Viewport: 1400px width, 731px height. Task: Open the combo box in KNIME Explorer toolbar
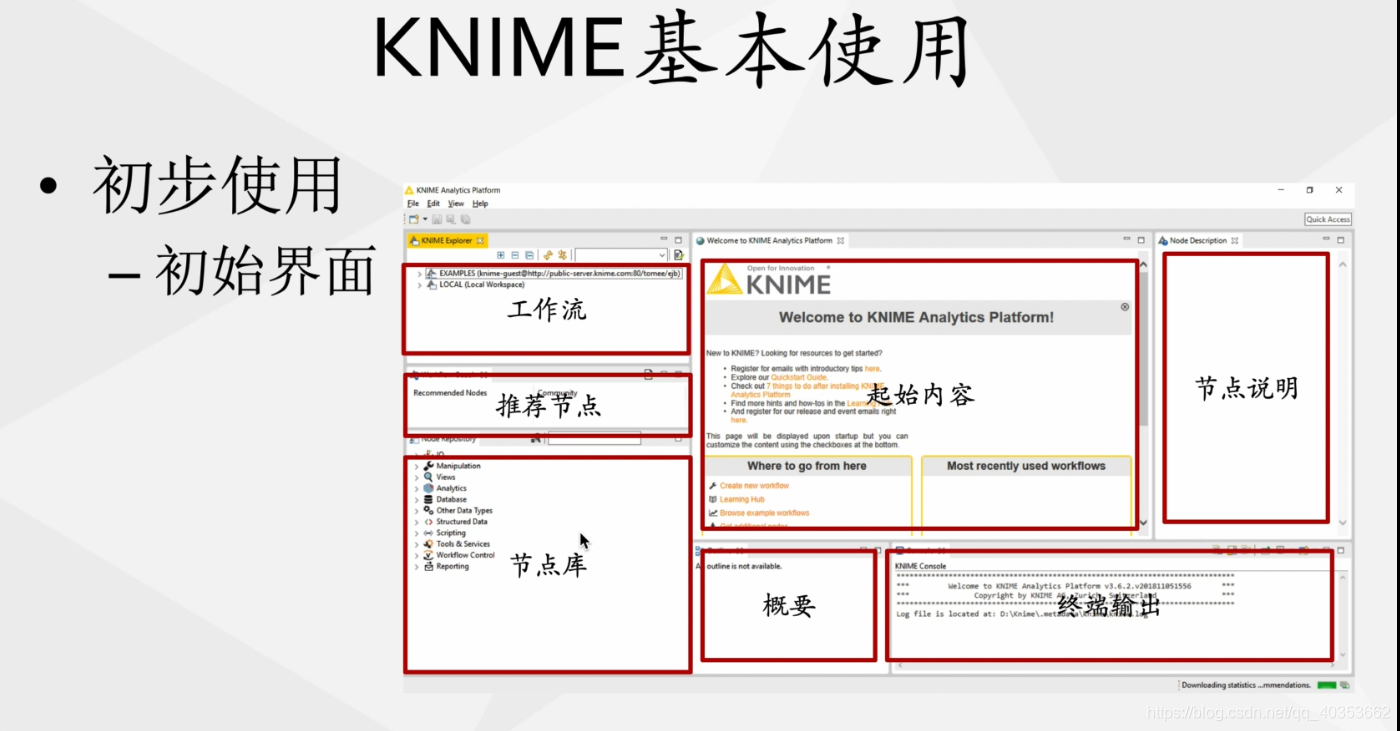[621, 255]
